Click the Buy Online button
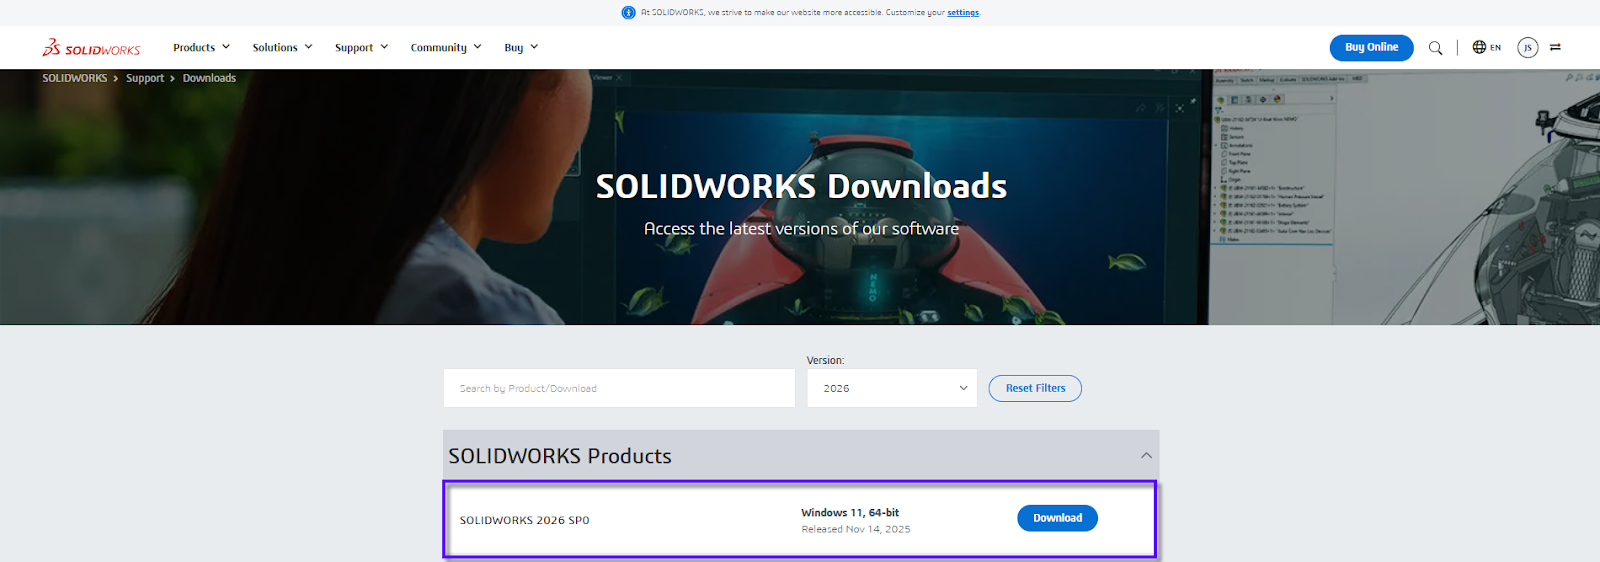 click(1371, 48)
